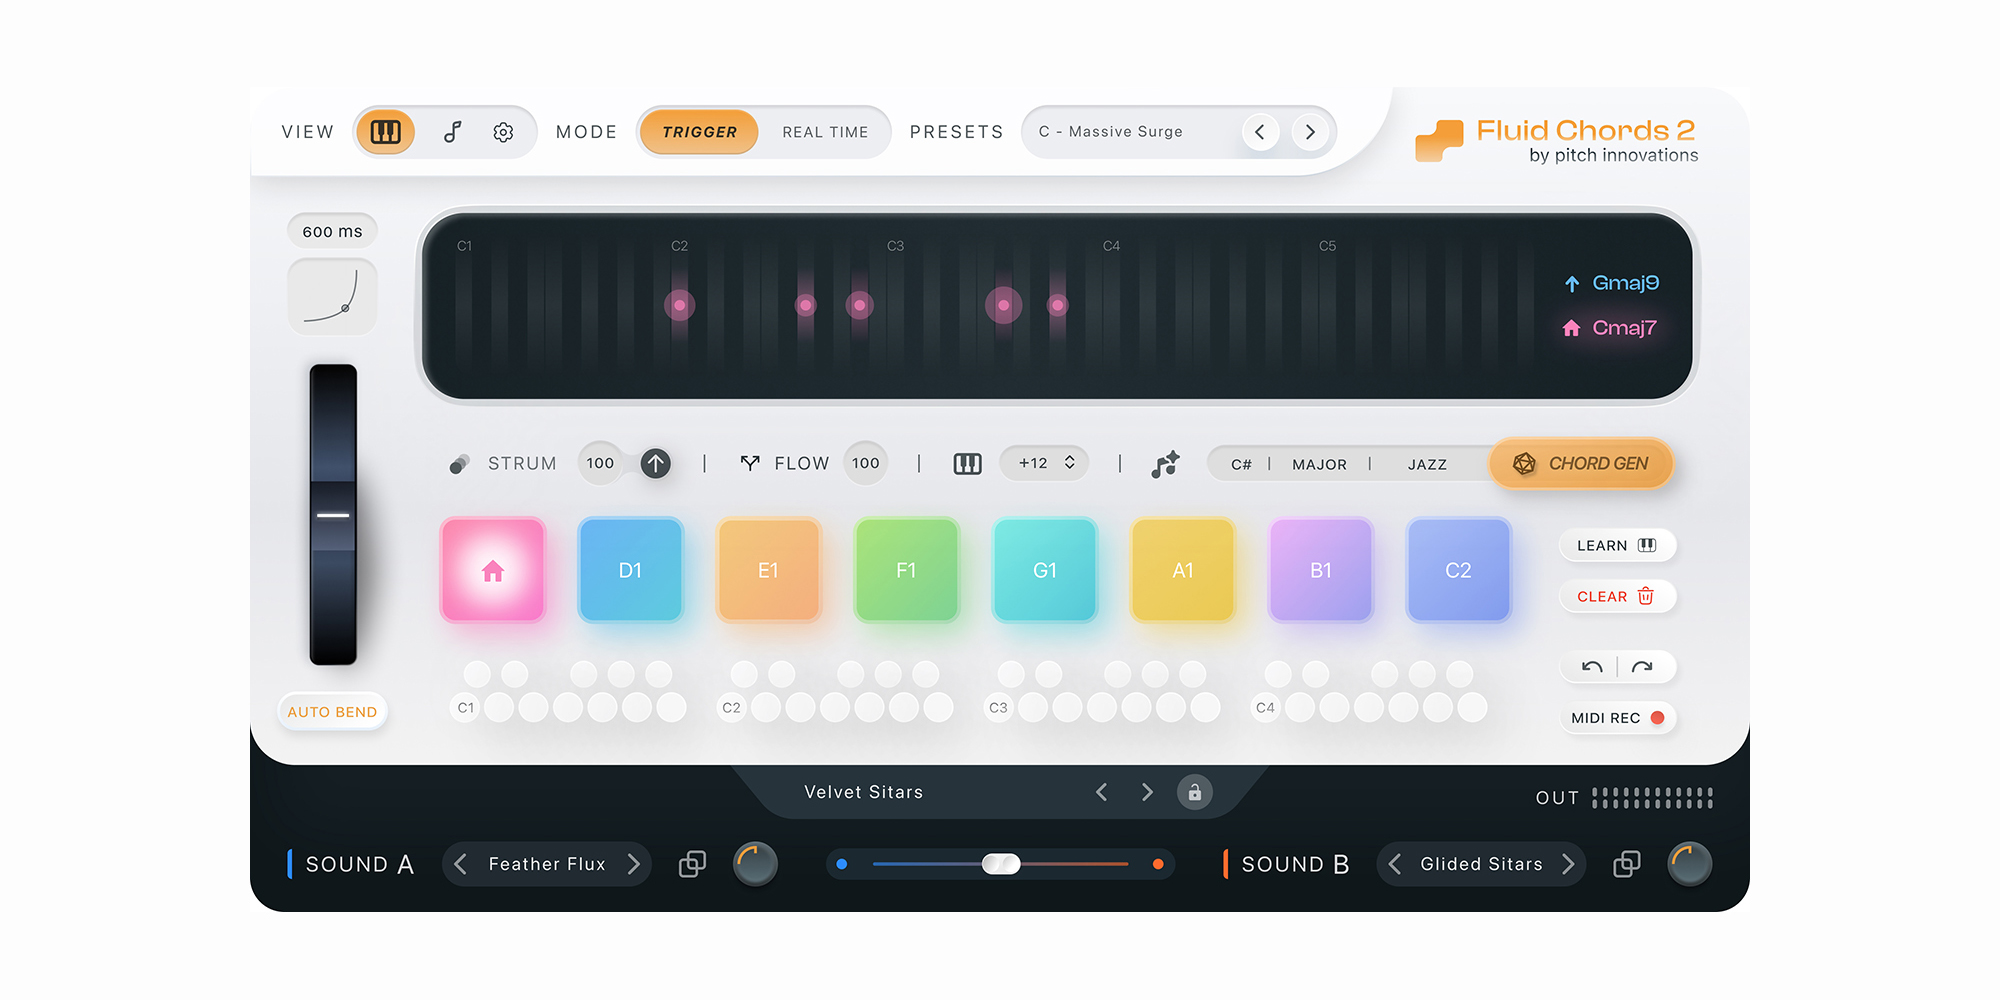Switch to the music note view
This screenshot has width=2000, height=1000.
(x=453, y=132)
